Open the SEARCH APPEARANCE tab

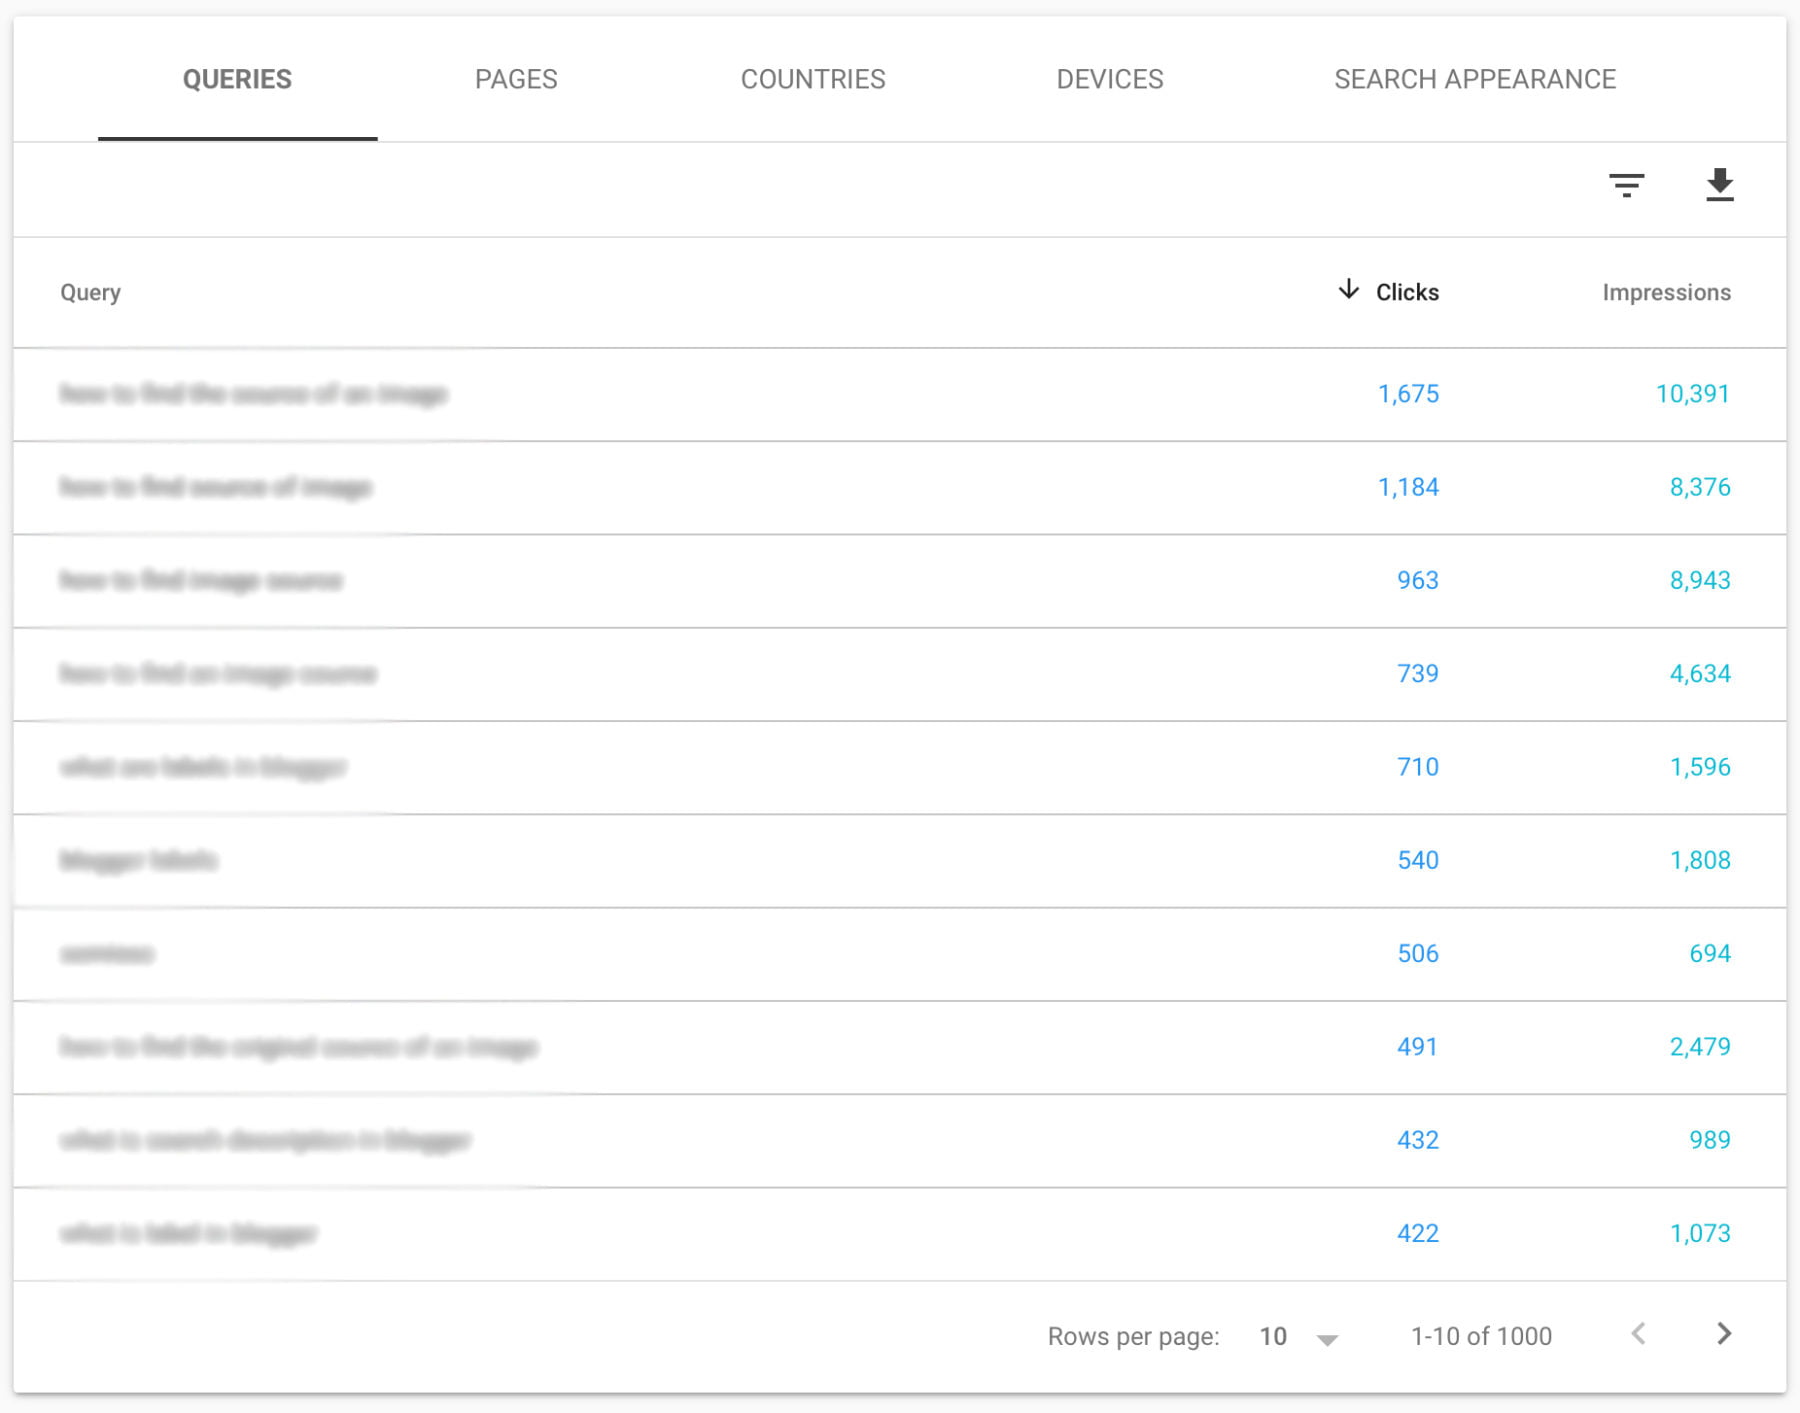[x=1474, y=79]
